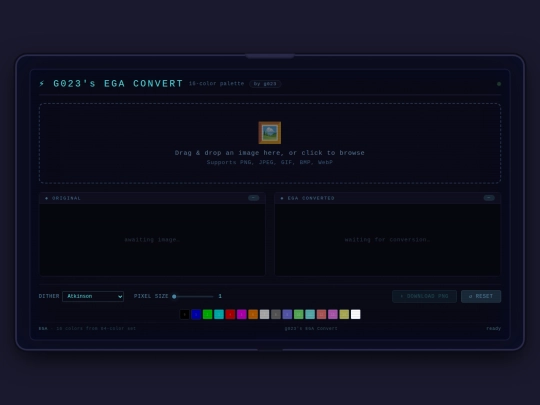
Task: Select the light green palette swatch
Action: [x=299, y=314]
